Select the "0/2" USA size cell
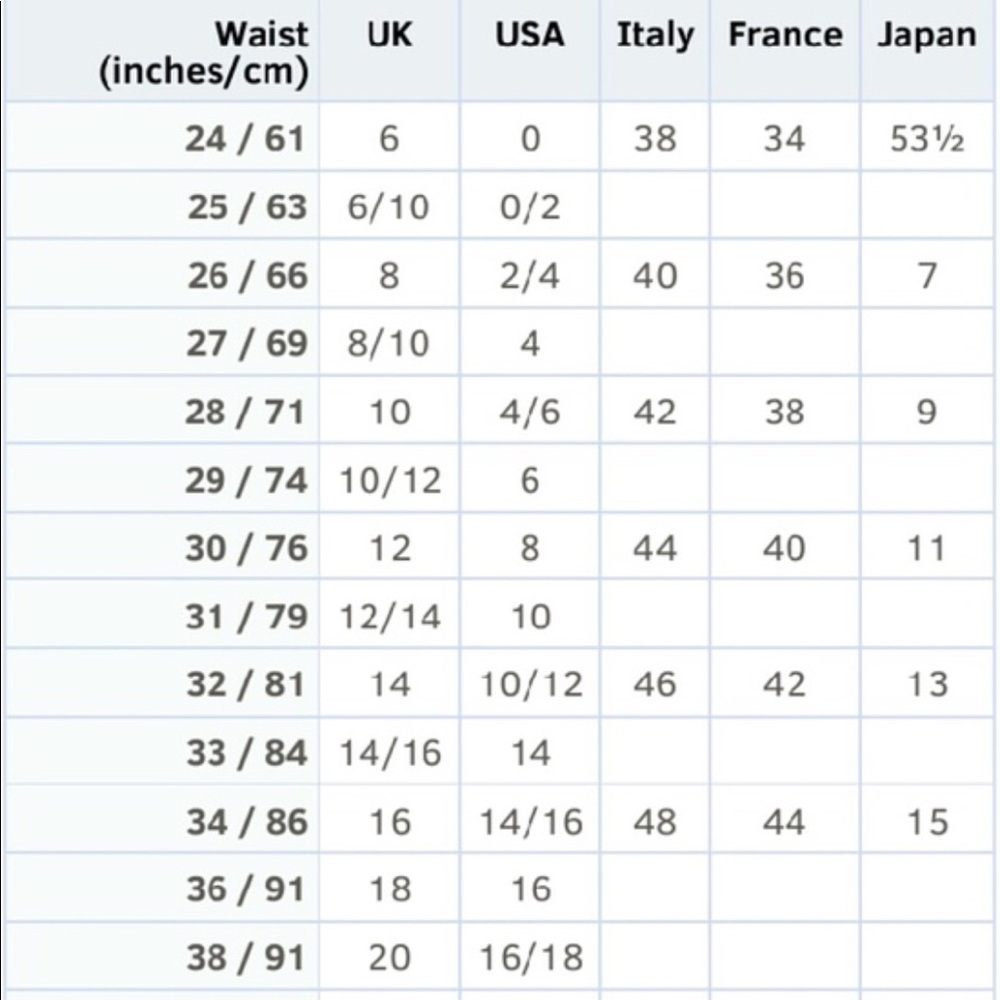This screenshot has height=1000, width=1000. (530, 207)
